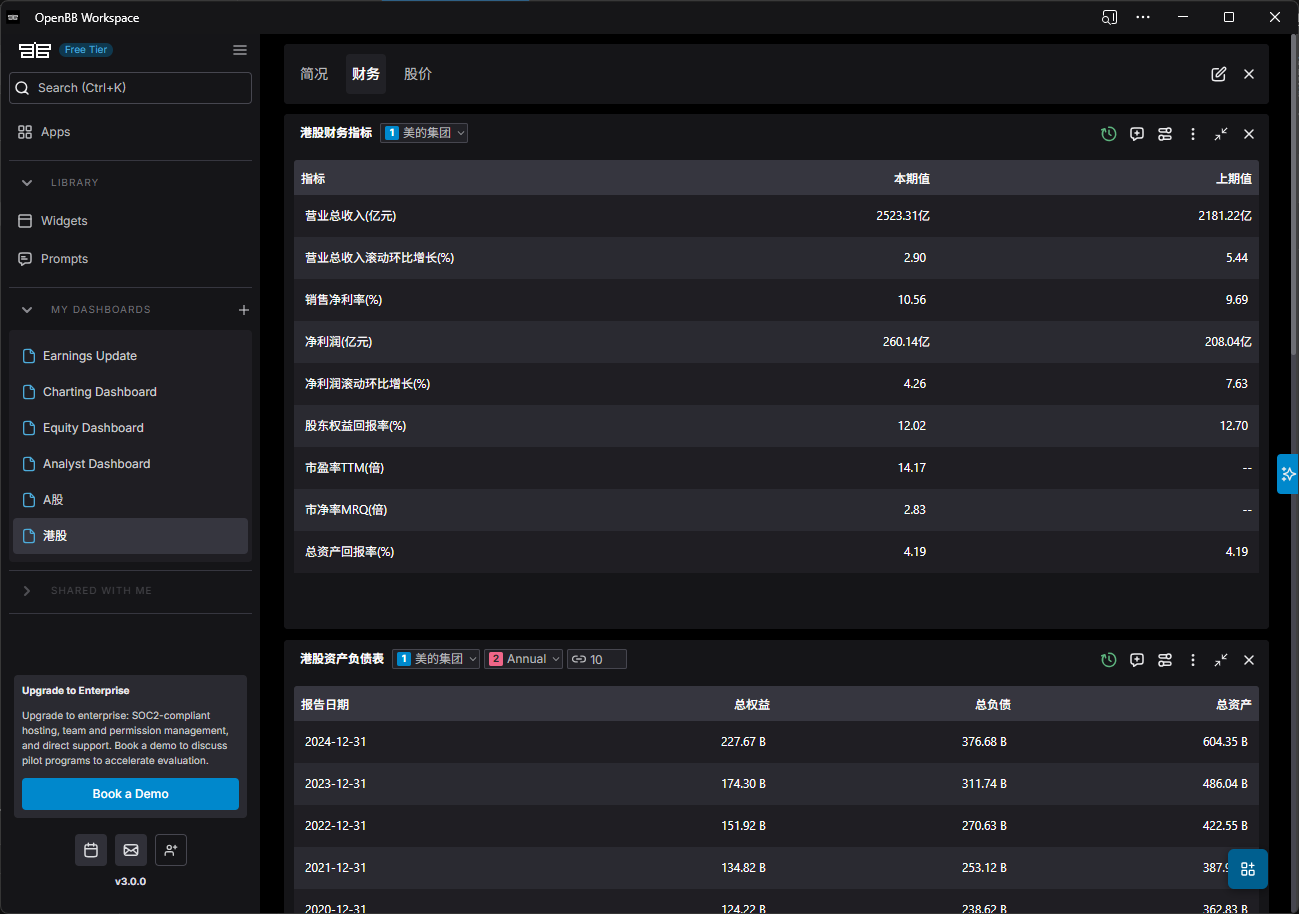
Task: Sort by the 上期值 column header
Action: (1233, 178)
